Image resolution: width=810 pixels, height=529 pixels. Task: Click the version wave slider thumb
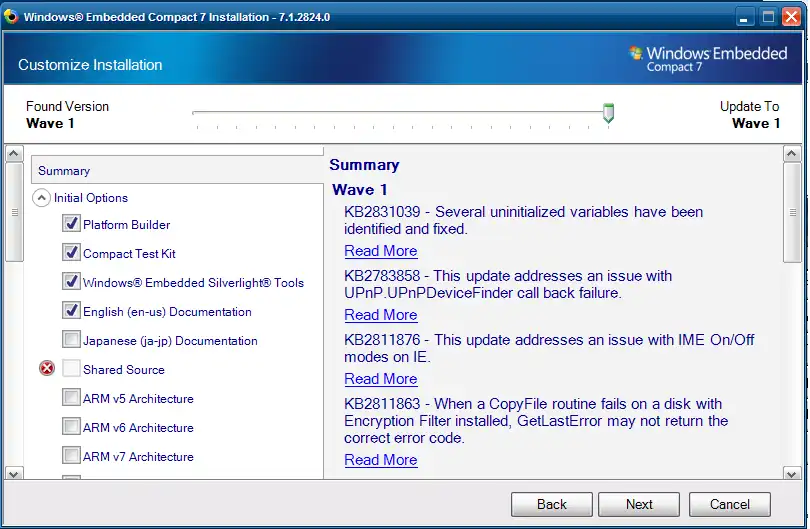(608, 113)
